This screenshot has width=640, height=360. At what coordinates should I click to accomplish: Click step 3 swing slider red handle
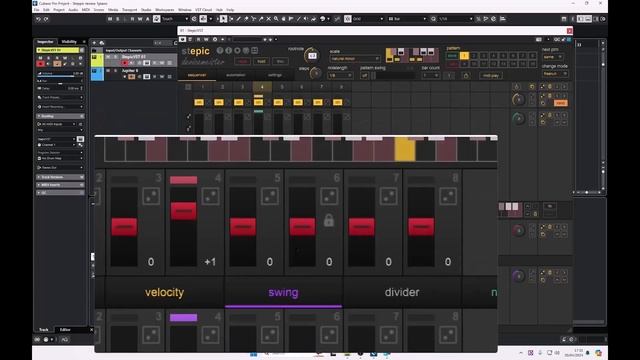(124, 227)
